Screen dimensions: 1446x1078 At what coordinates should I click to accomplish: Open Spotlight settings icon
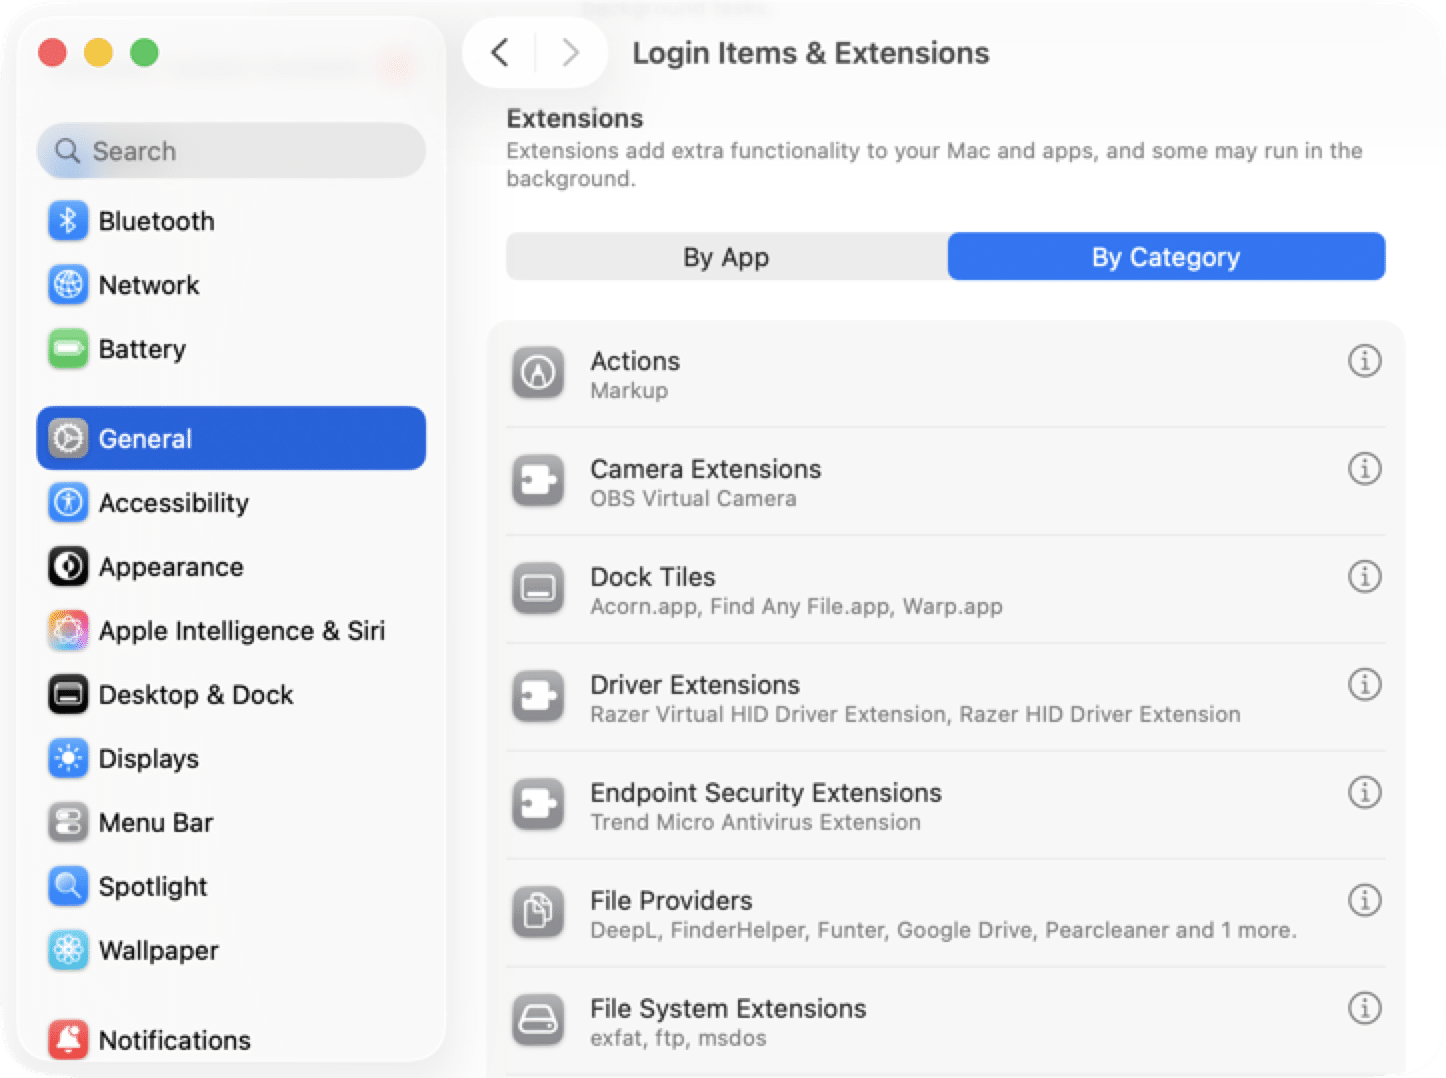[68, 887]
